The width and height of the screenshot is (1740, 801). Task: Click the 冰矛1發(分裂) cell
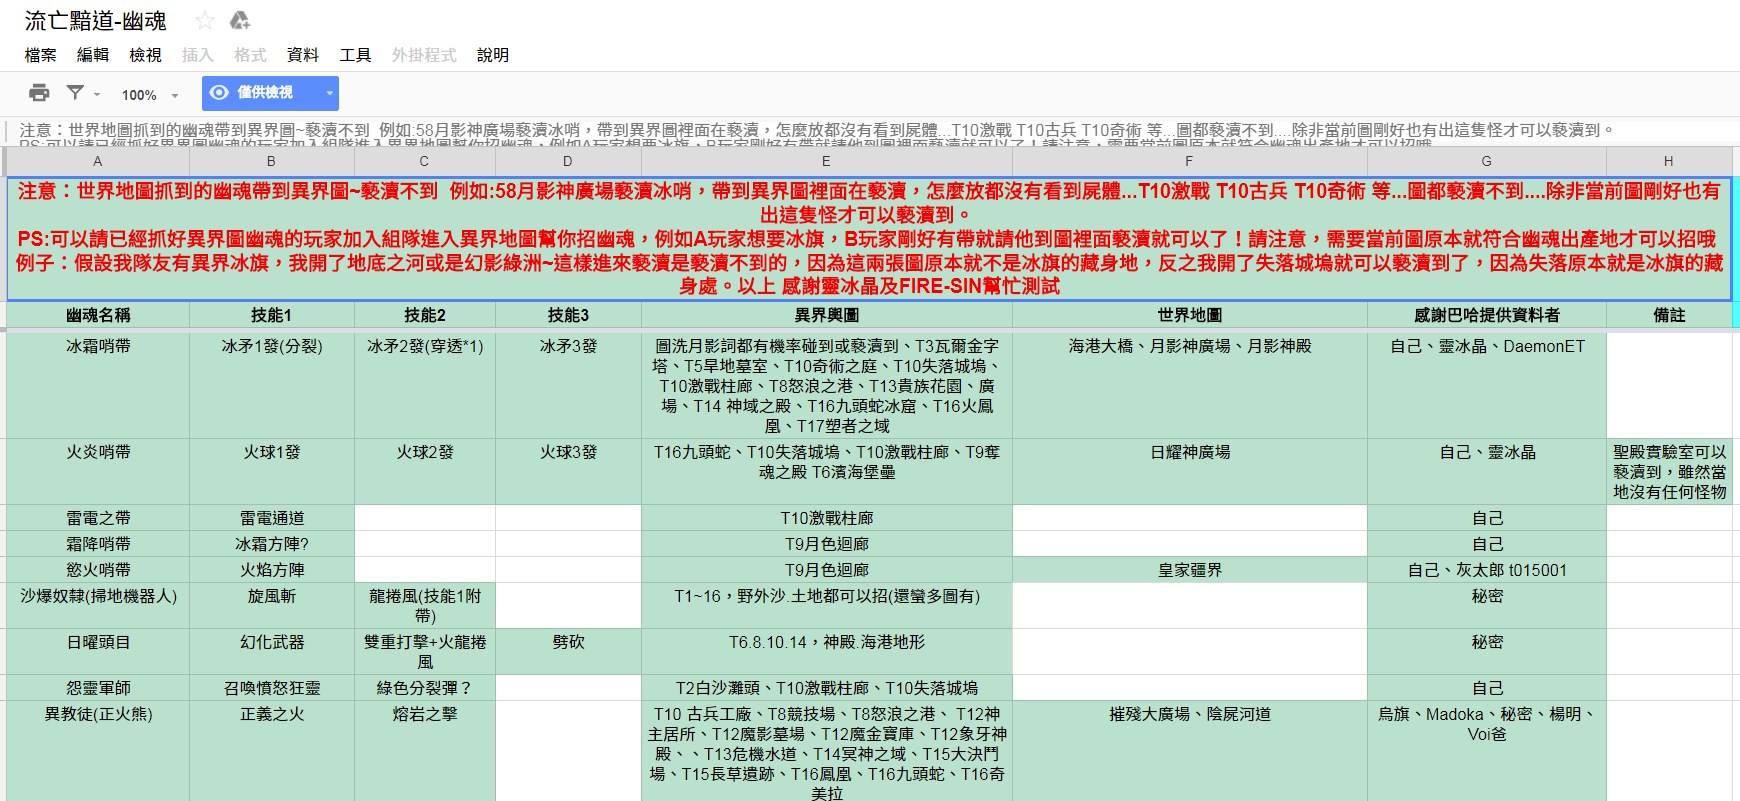(272, 385)
